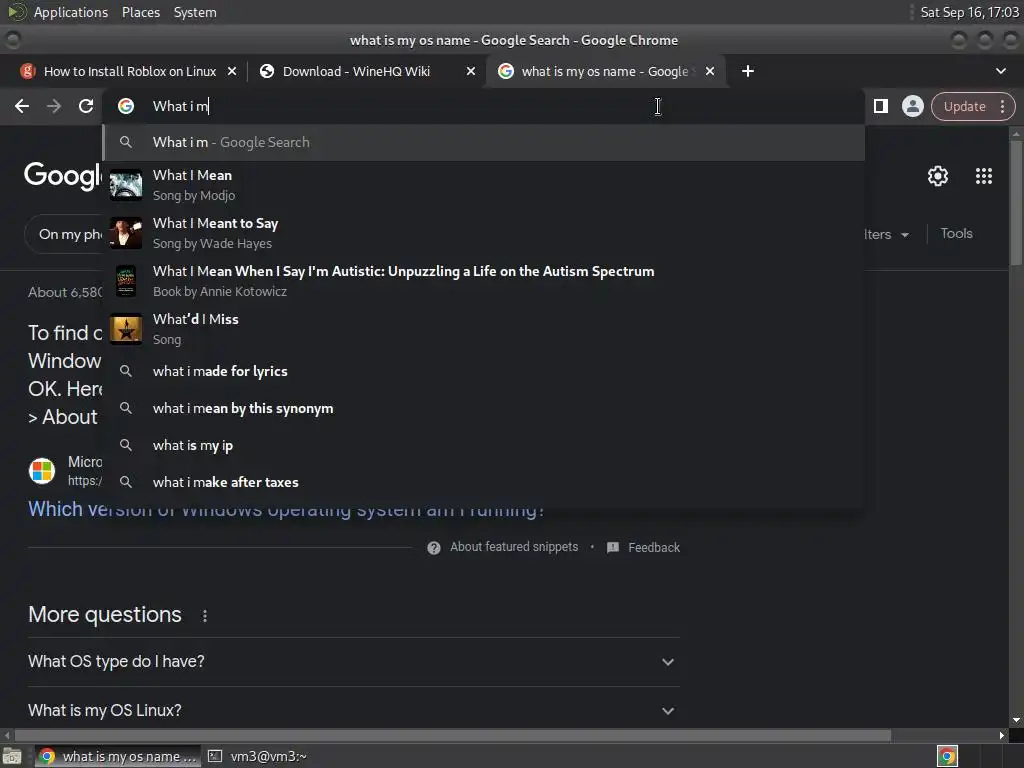Viewport: 1024px width, 768px height.
Task: Click the Update button in toolbar
Action: pos(964,106)
